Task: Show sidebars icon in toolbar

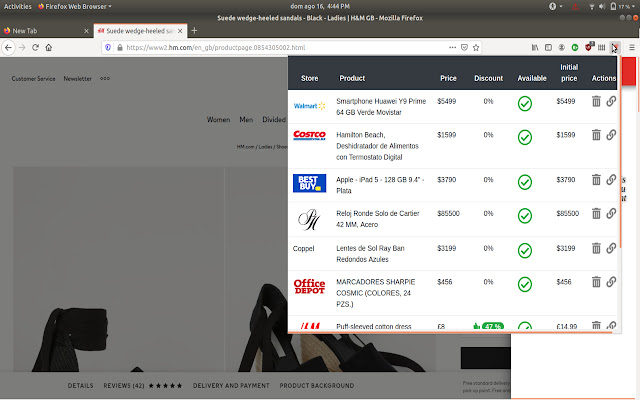Action: click(548, 47)
